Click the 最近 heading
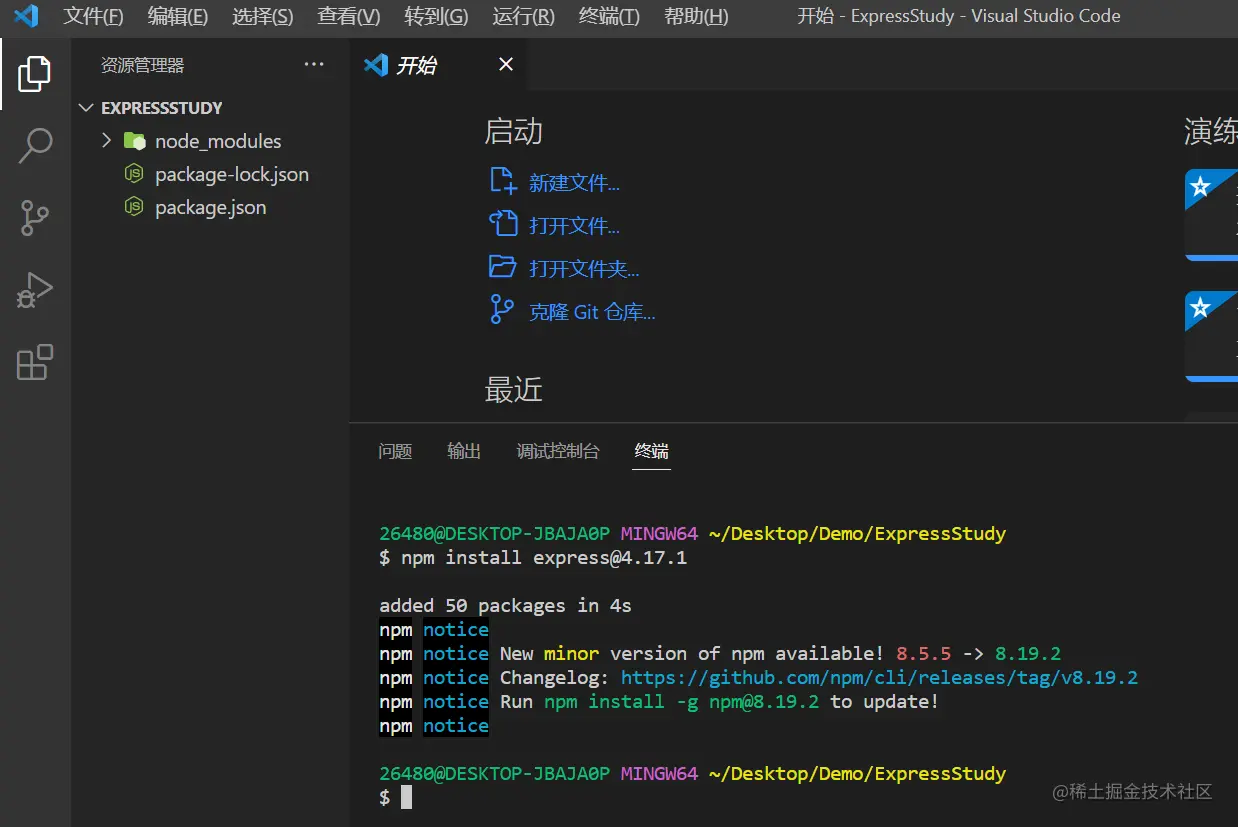The image size is (1238, 827). 513,390
